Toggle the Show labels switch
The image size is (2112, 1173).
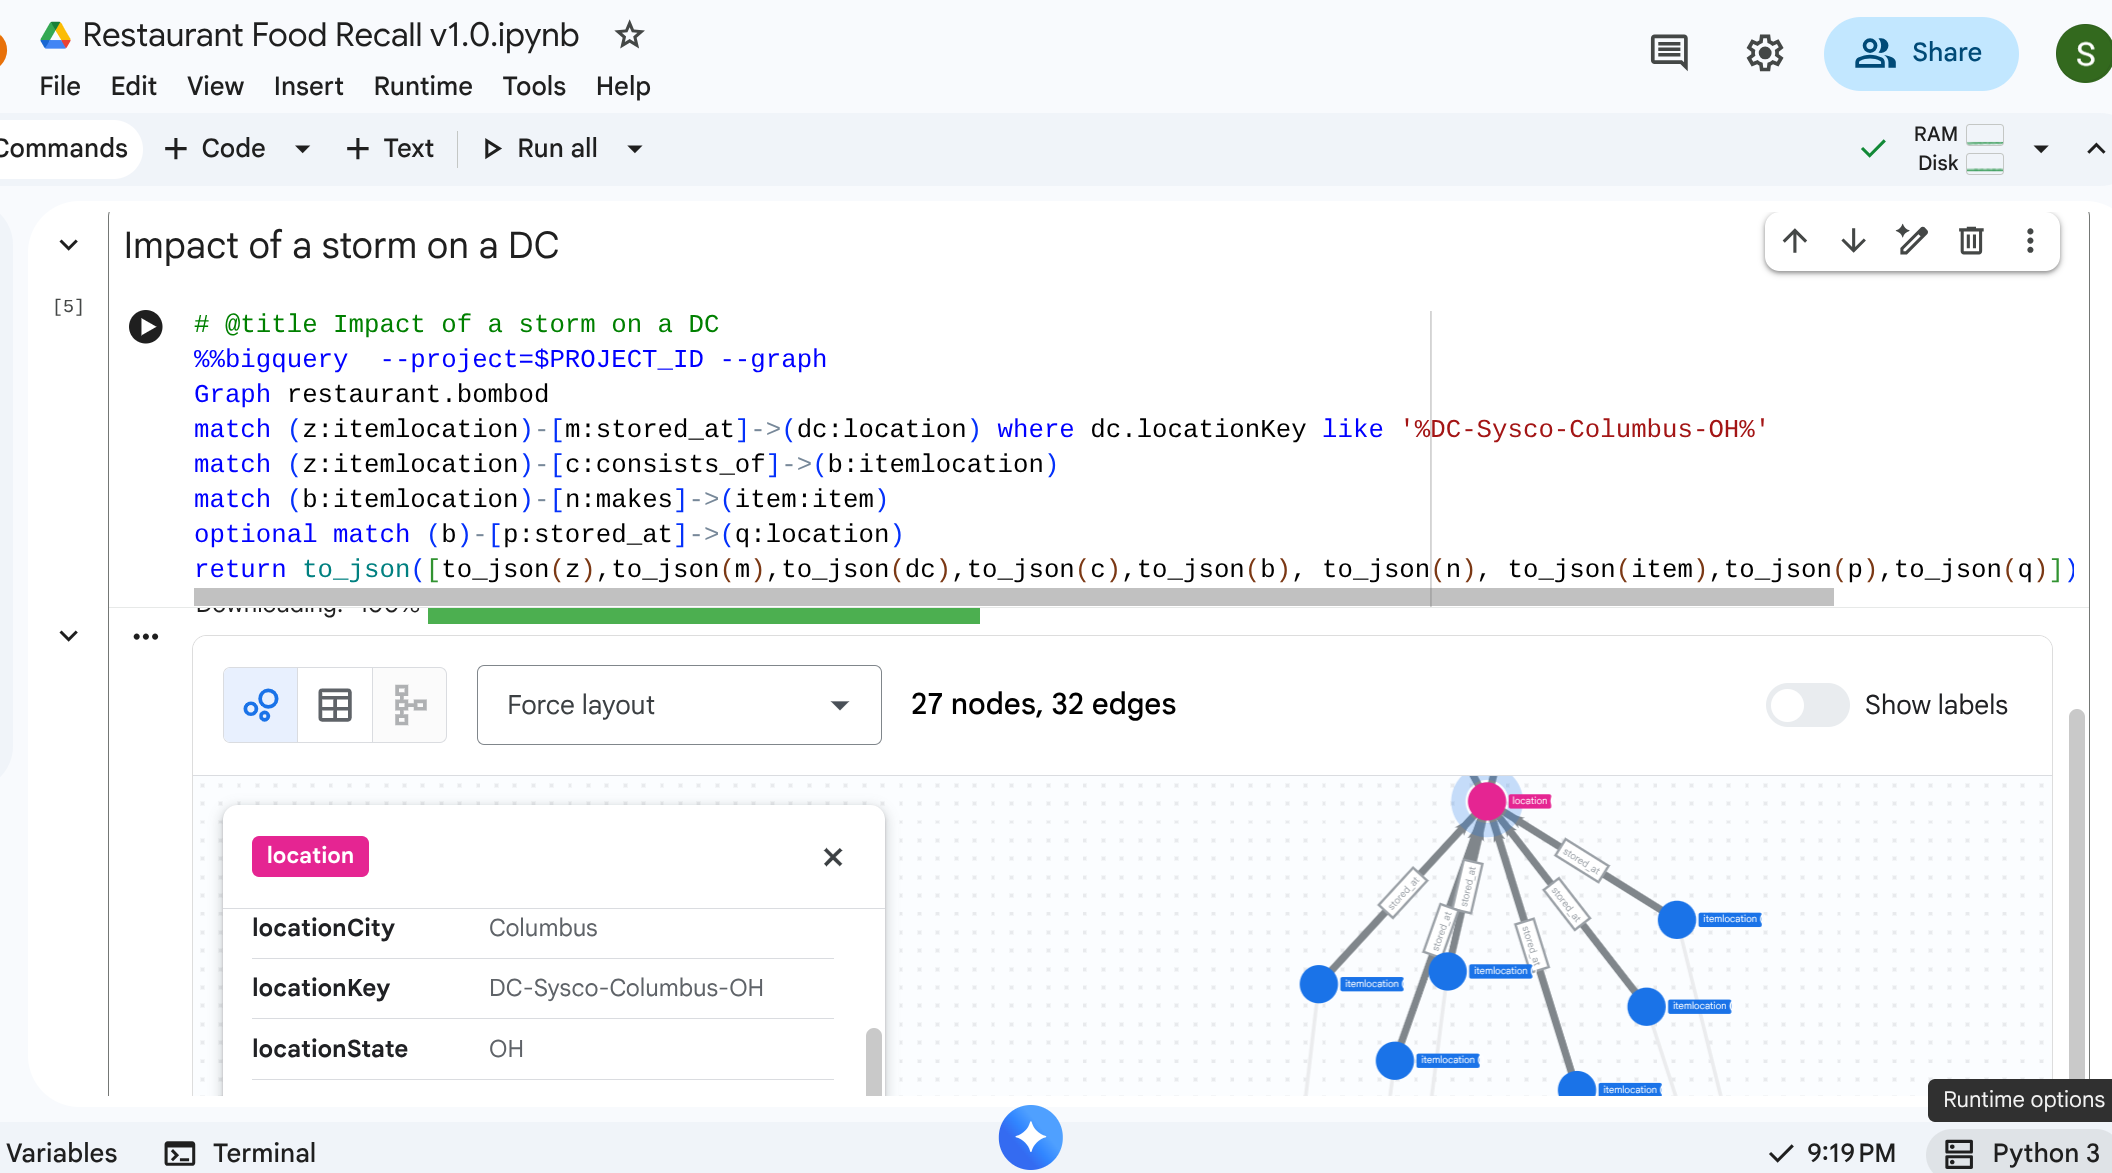[x=1806, y=705]
